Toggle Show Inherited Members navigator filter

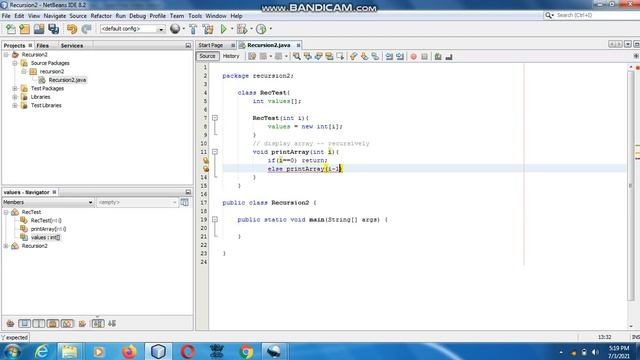(x=10, y=324)
